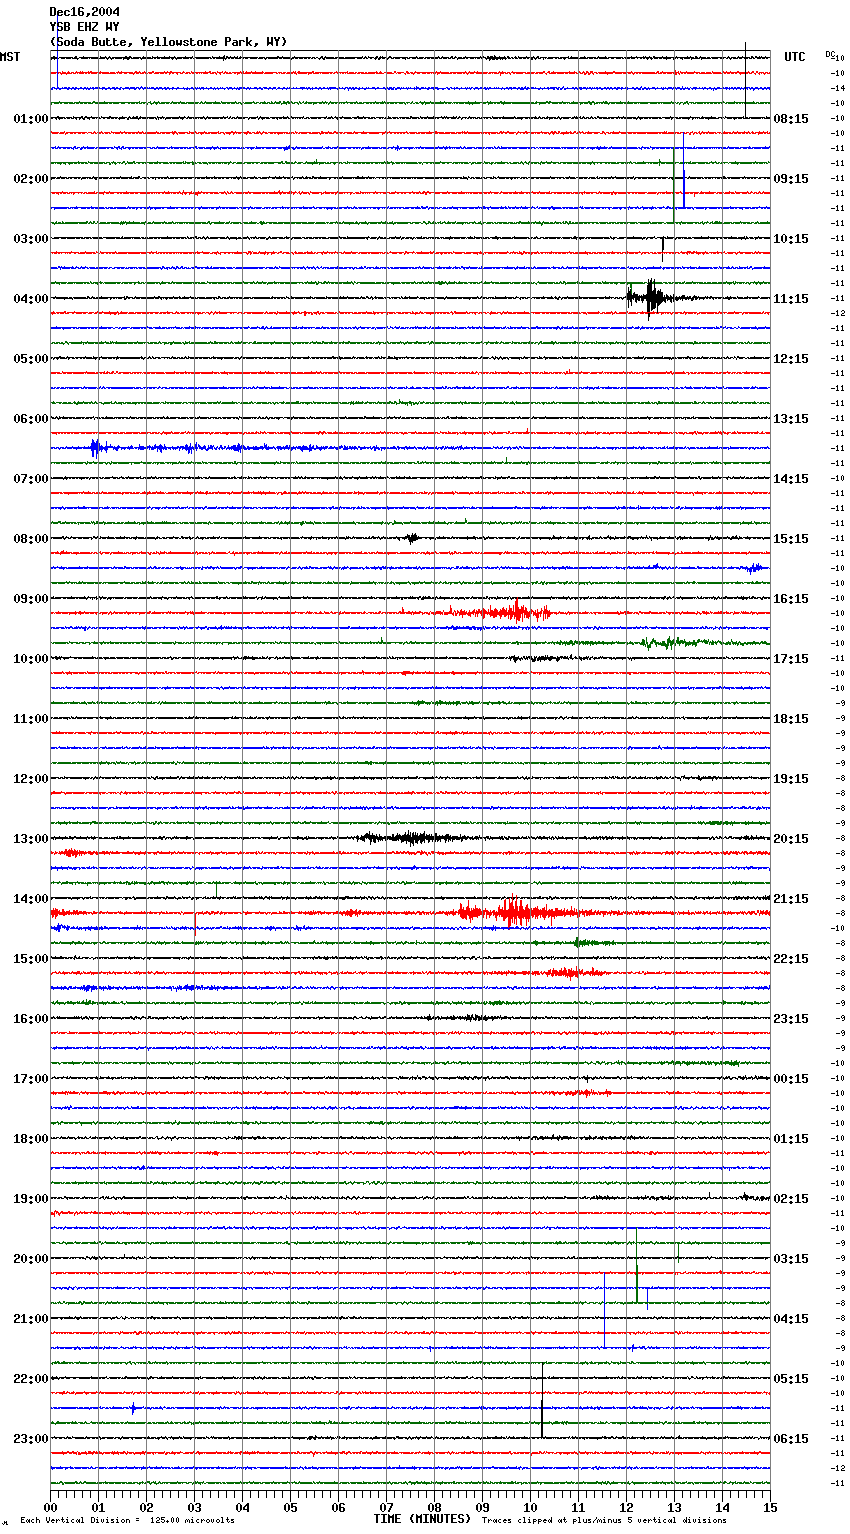This screenshot has height=1534, width=850.
Task: Select the 19:00 MST row label
Action: pos(31,1199)
